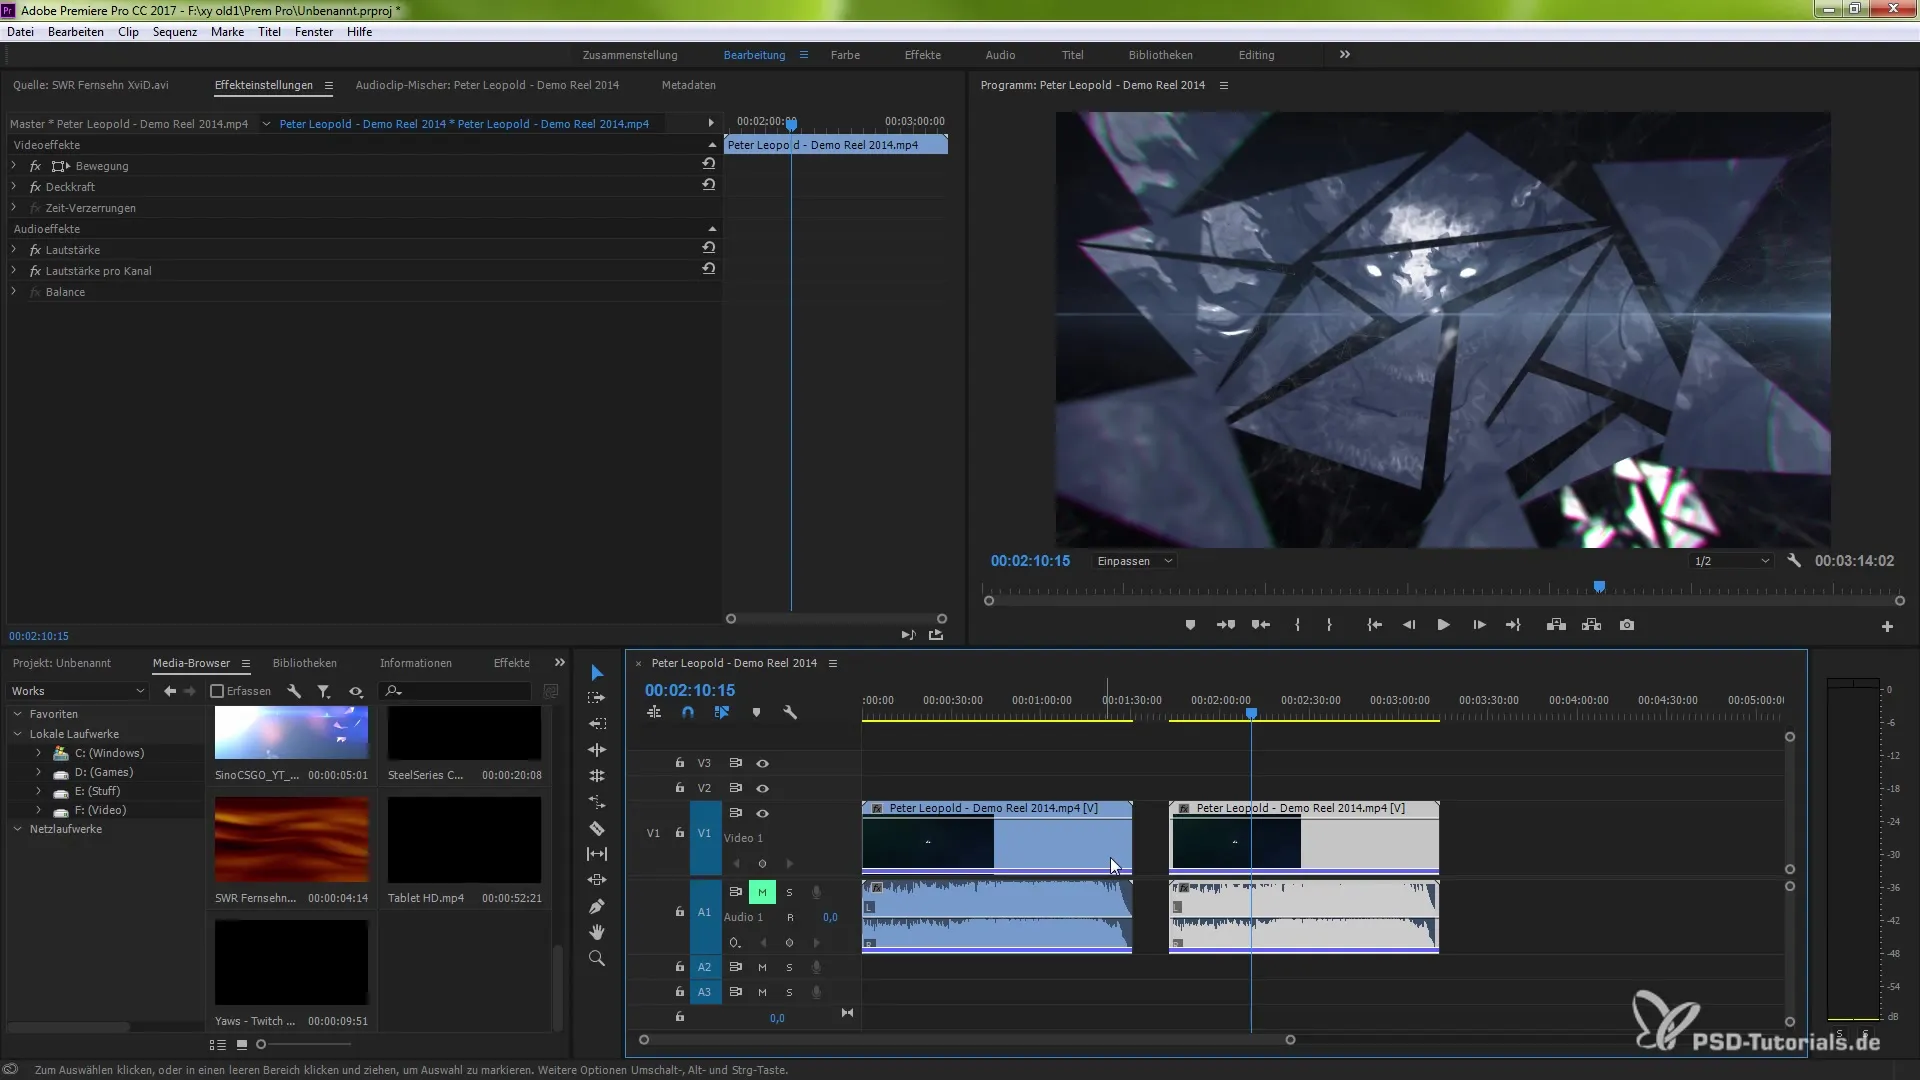1920x1080 pixels.
Task: Reset the Bewegung effect
Action: tap(708, 164)
